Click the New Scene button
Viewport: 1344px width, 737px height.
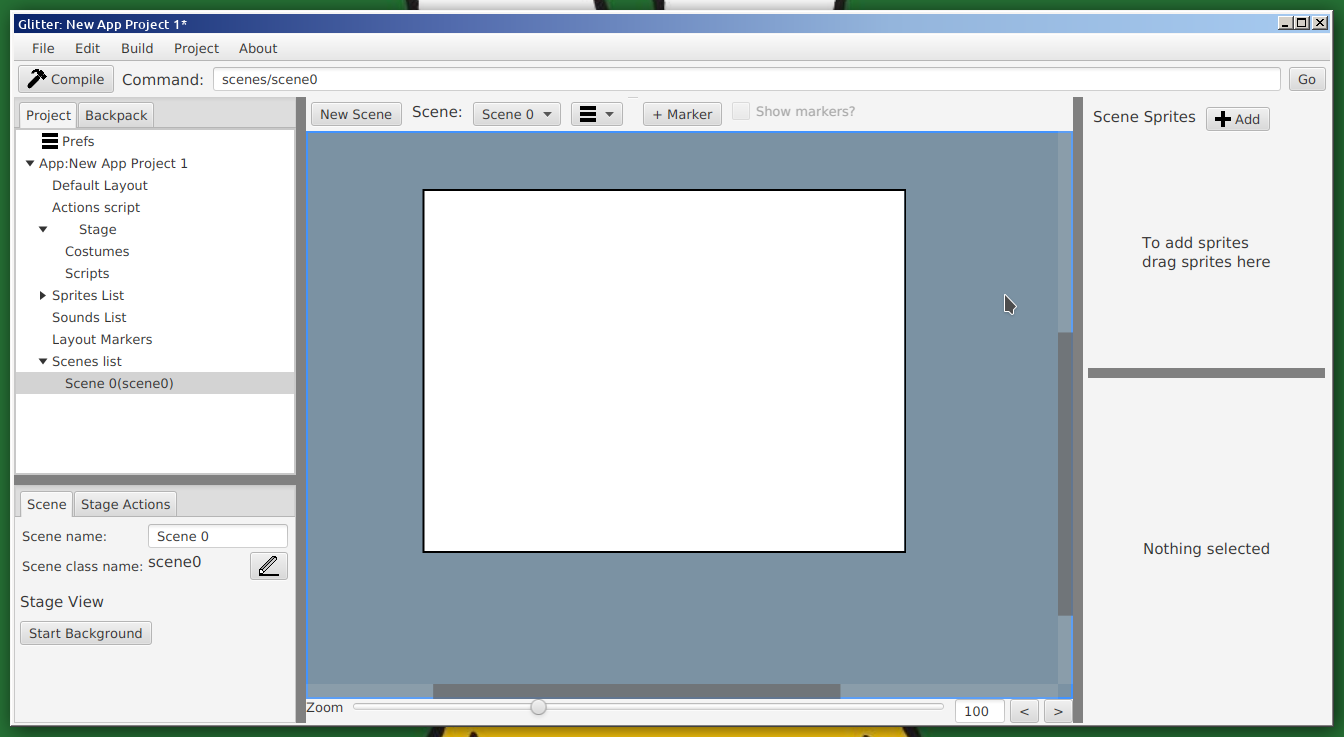[356, 114]
